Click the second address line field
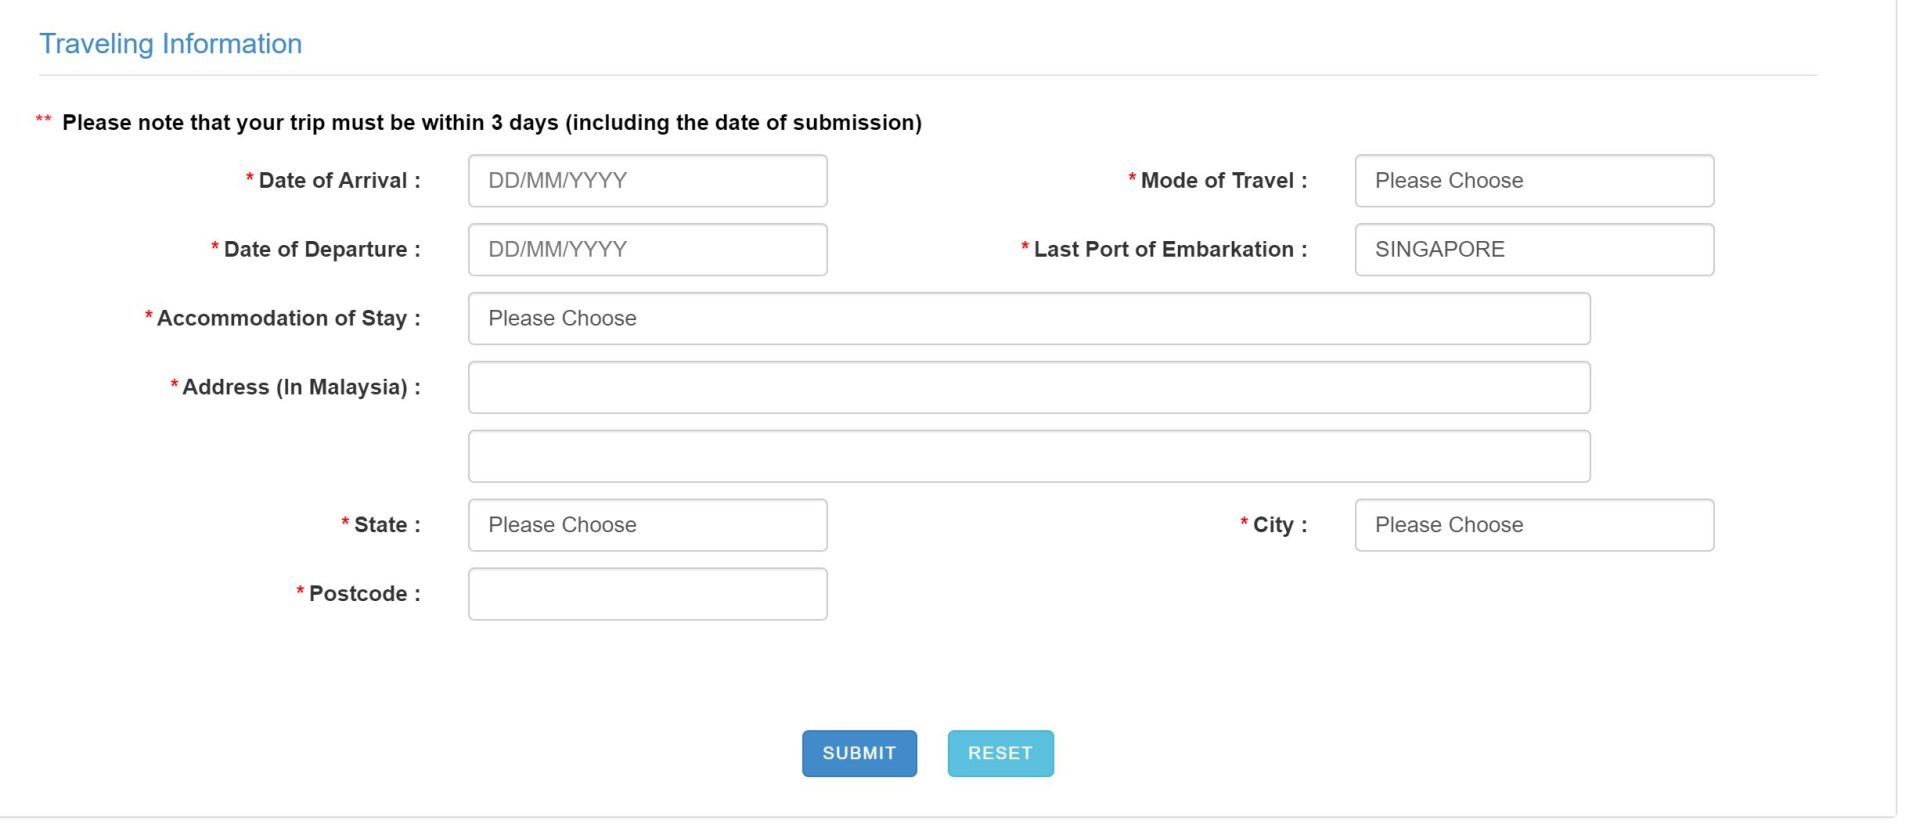Screen dimensions: 1920x828 [x=1028, y=457]
